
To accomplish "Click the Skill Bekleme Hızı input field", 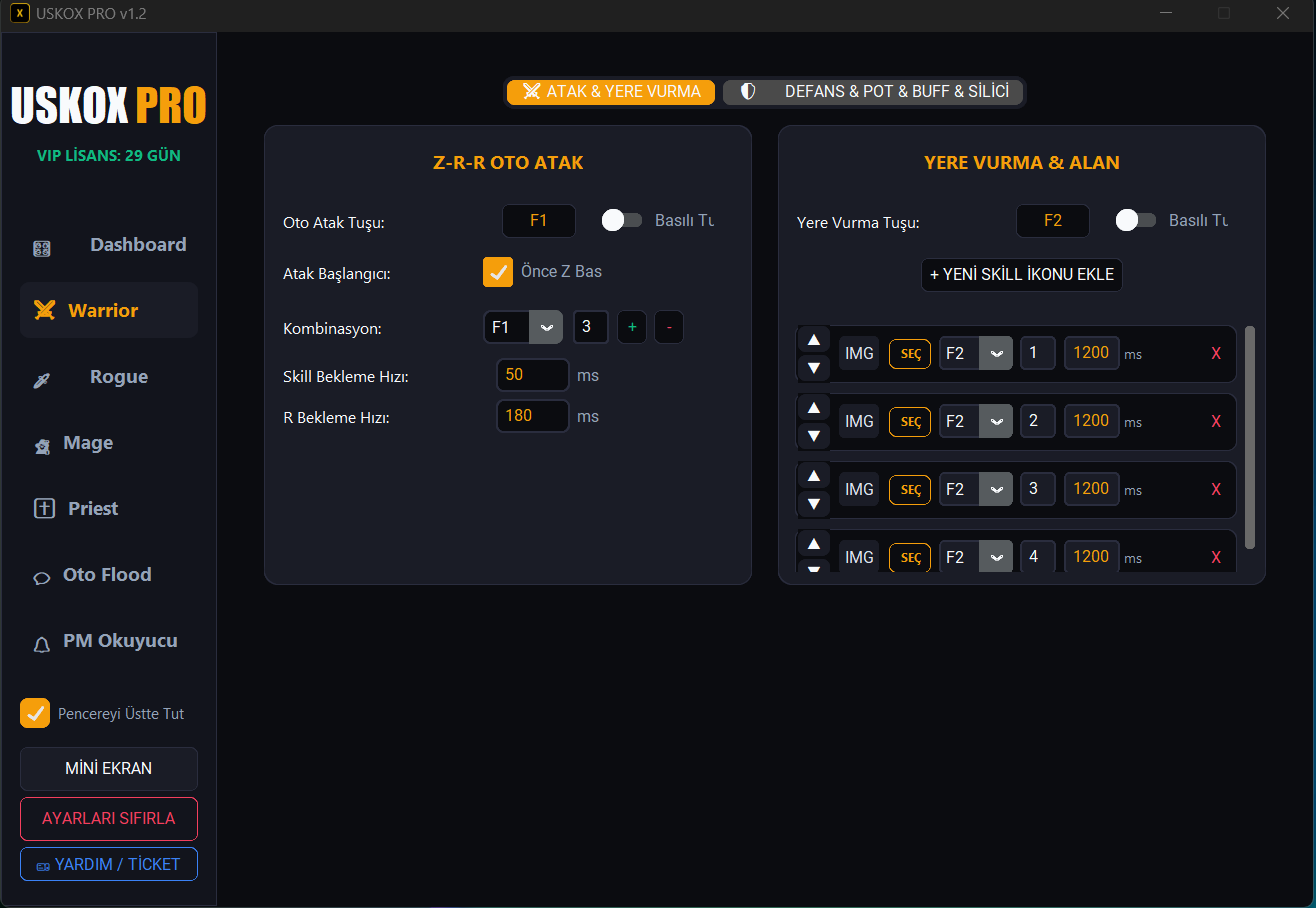I will pos(532,376).
